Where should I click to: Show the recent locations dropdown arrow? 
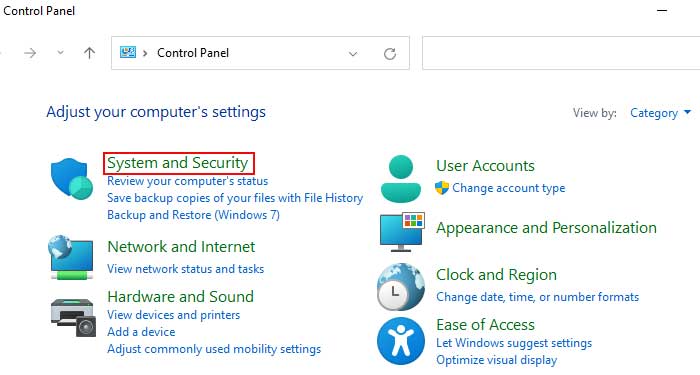coord(60,53)
